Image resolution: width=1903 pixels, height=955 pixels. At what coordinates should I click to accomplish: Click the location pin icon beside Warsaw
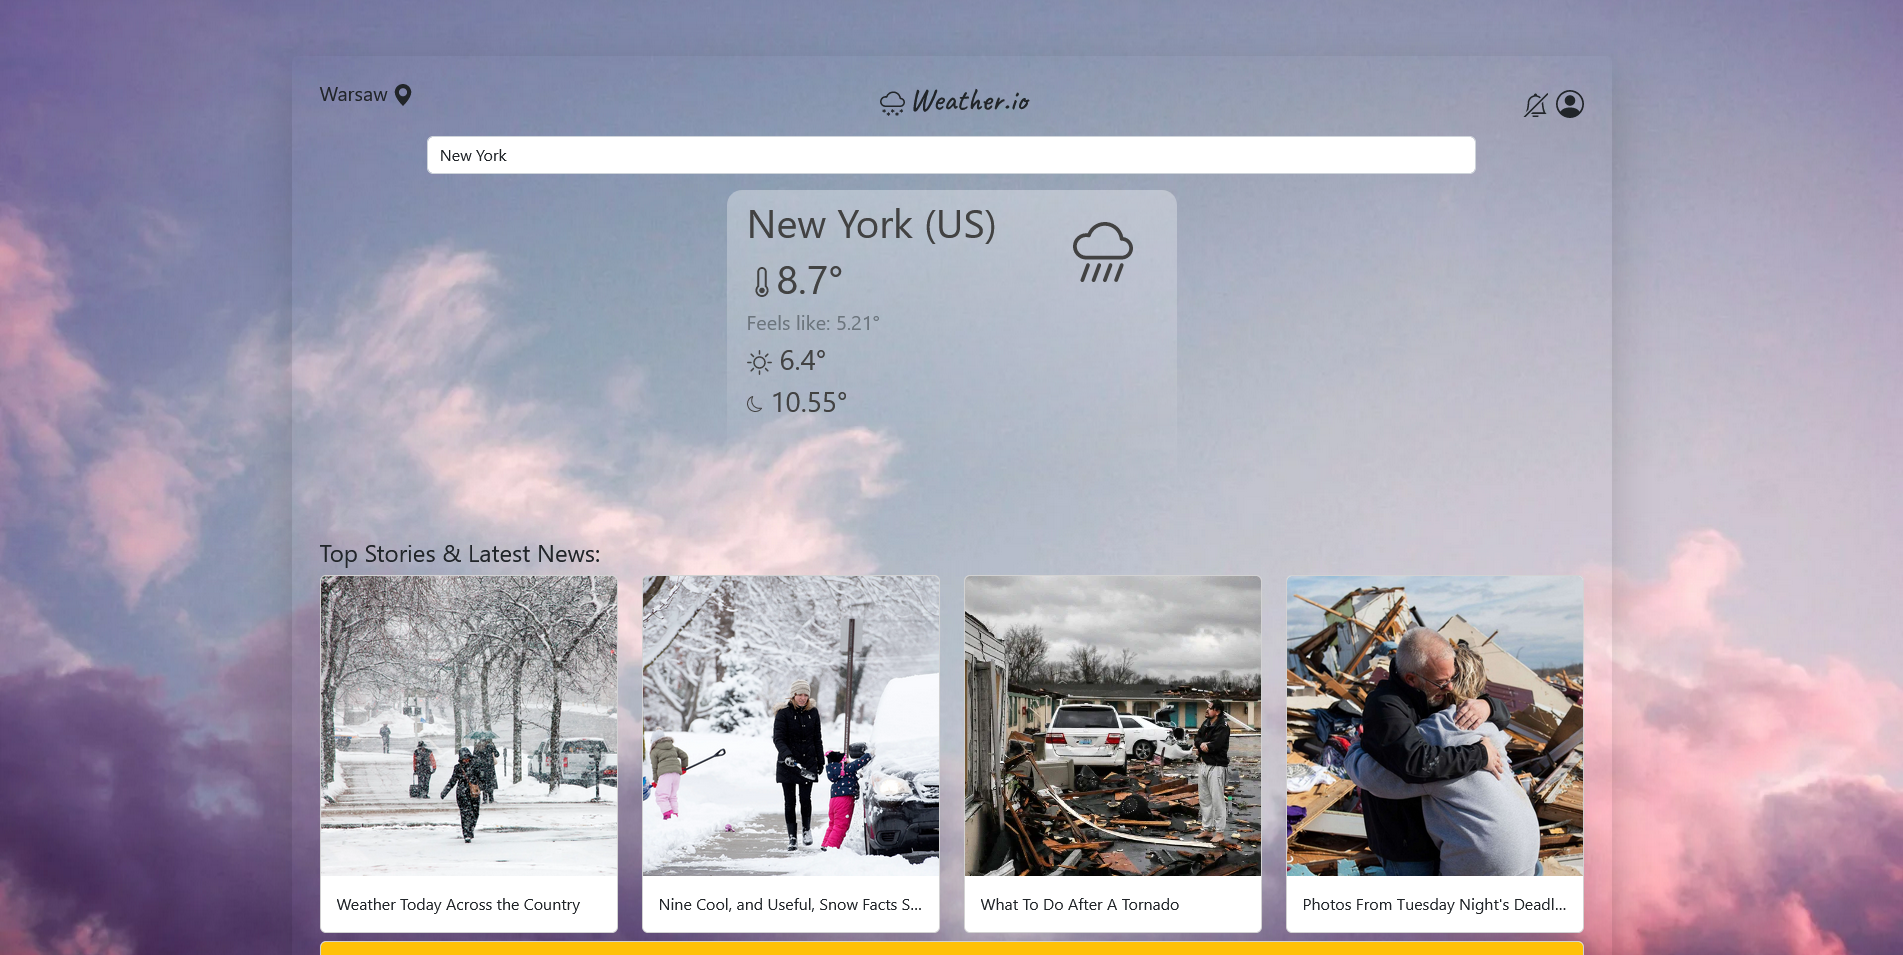403,95
